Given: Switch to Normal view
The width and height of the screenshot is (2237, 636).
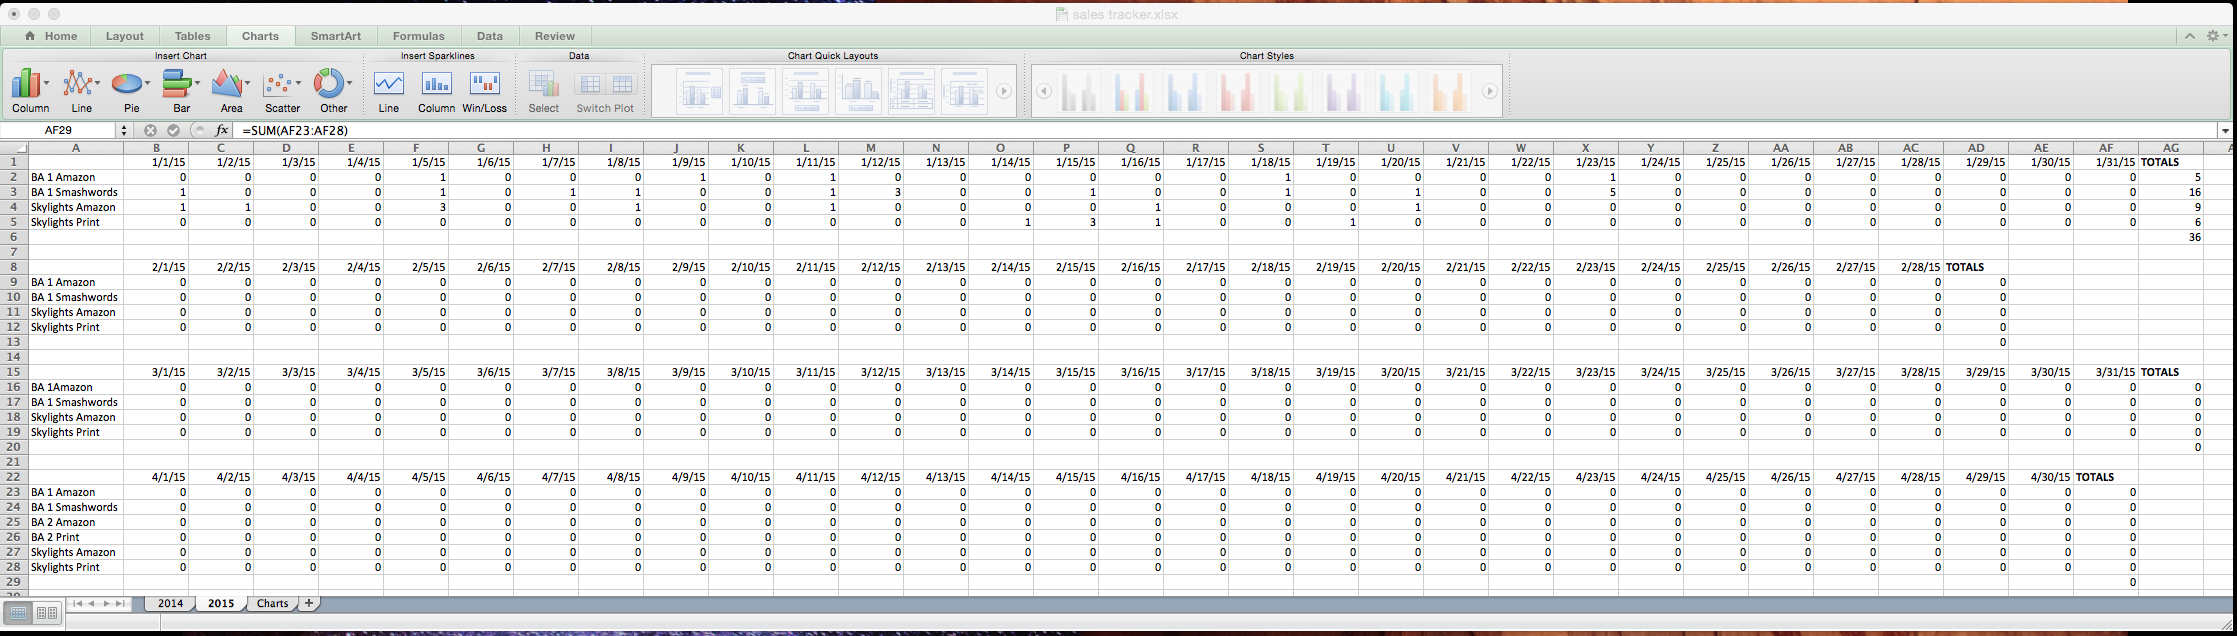Looking at the screenshot, I should (x=18, y=613).
